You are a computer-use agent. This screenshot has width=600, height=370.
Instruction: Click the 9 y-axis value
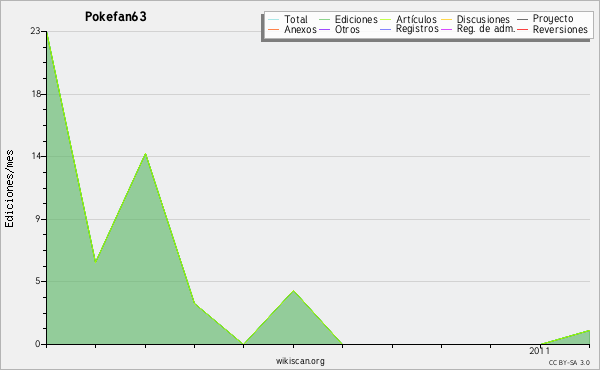pos(38,219)
